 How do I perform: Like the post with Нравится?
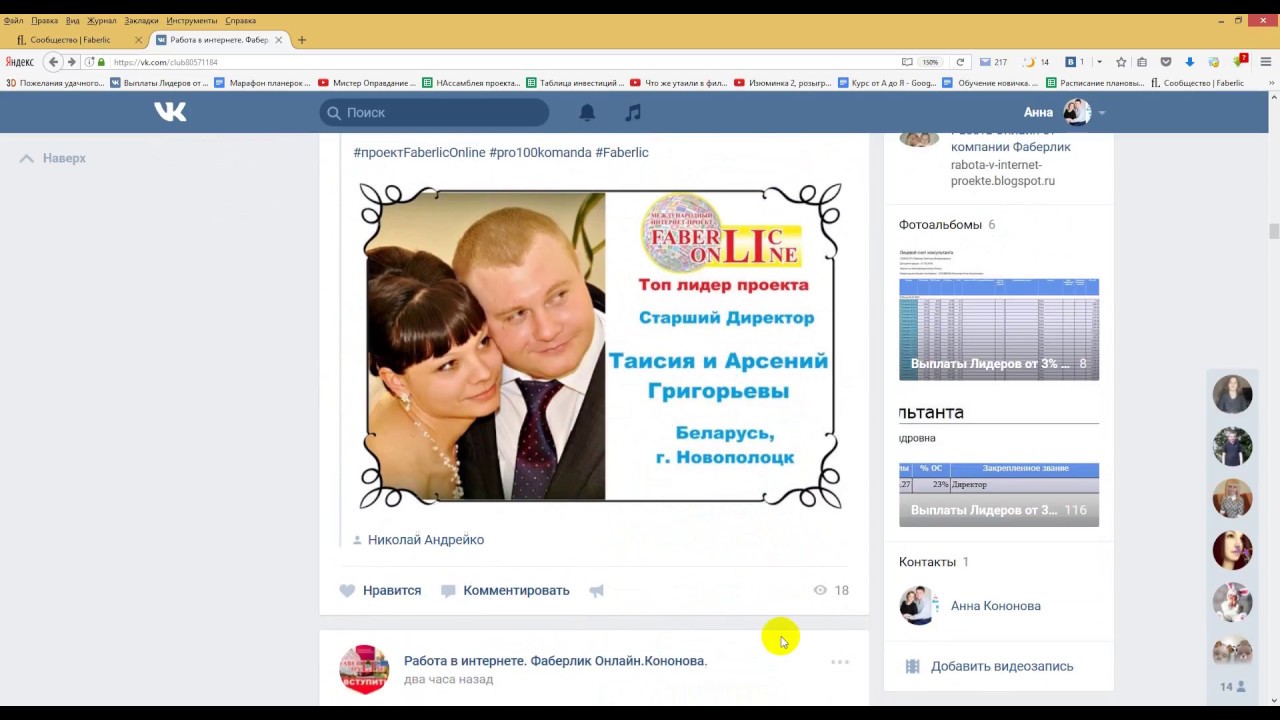380,590
